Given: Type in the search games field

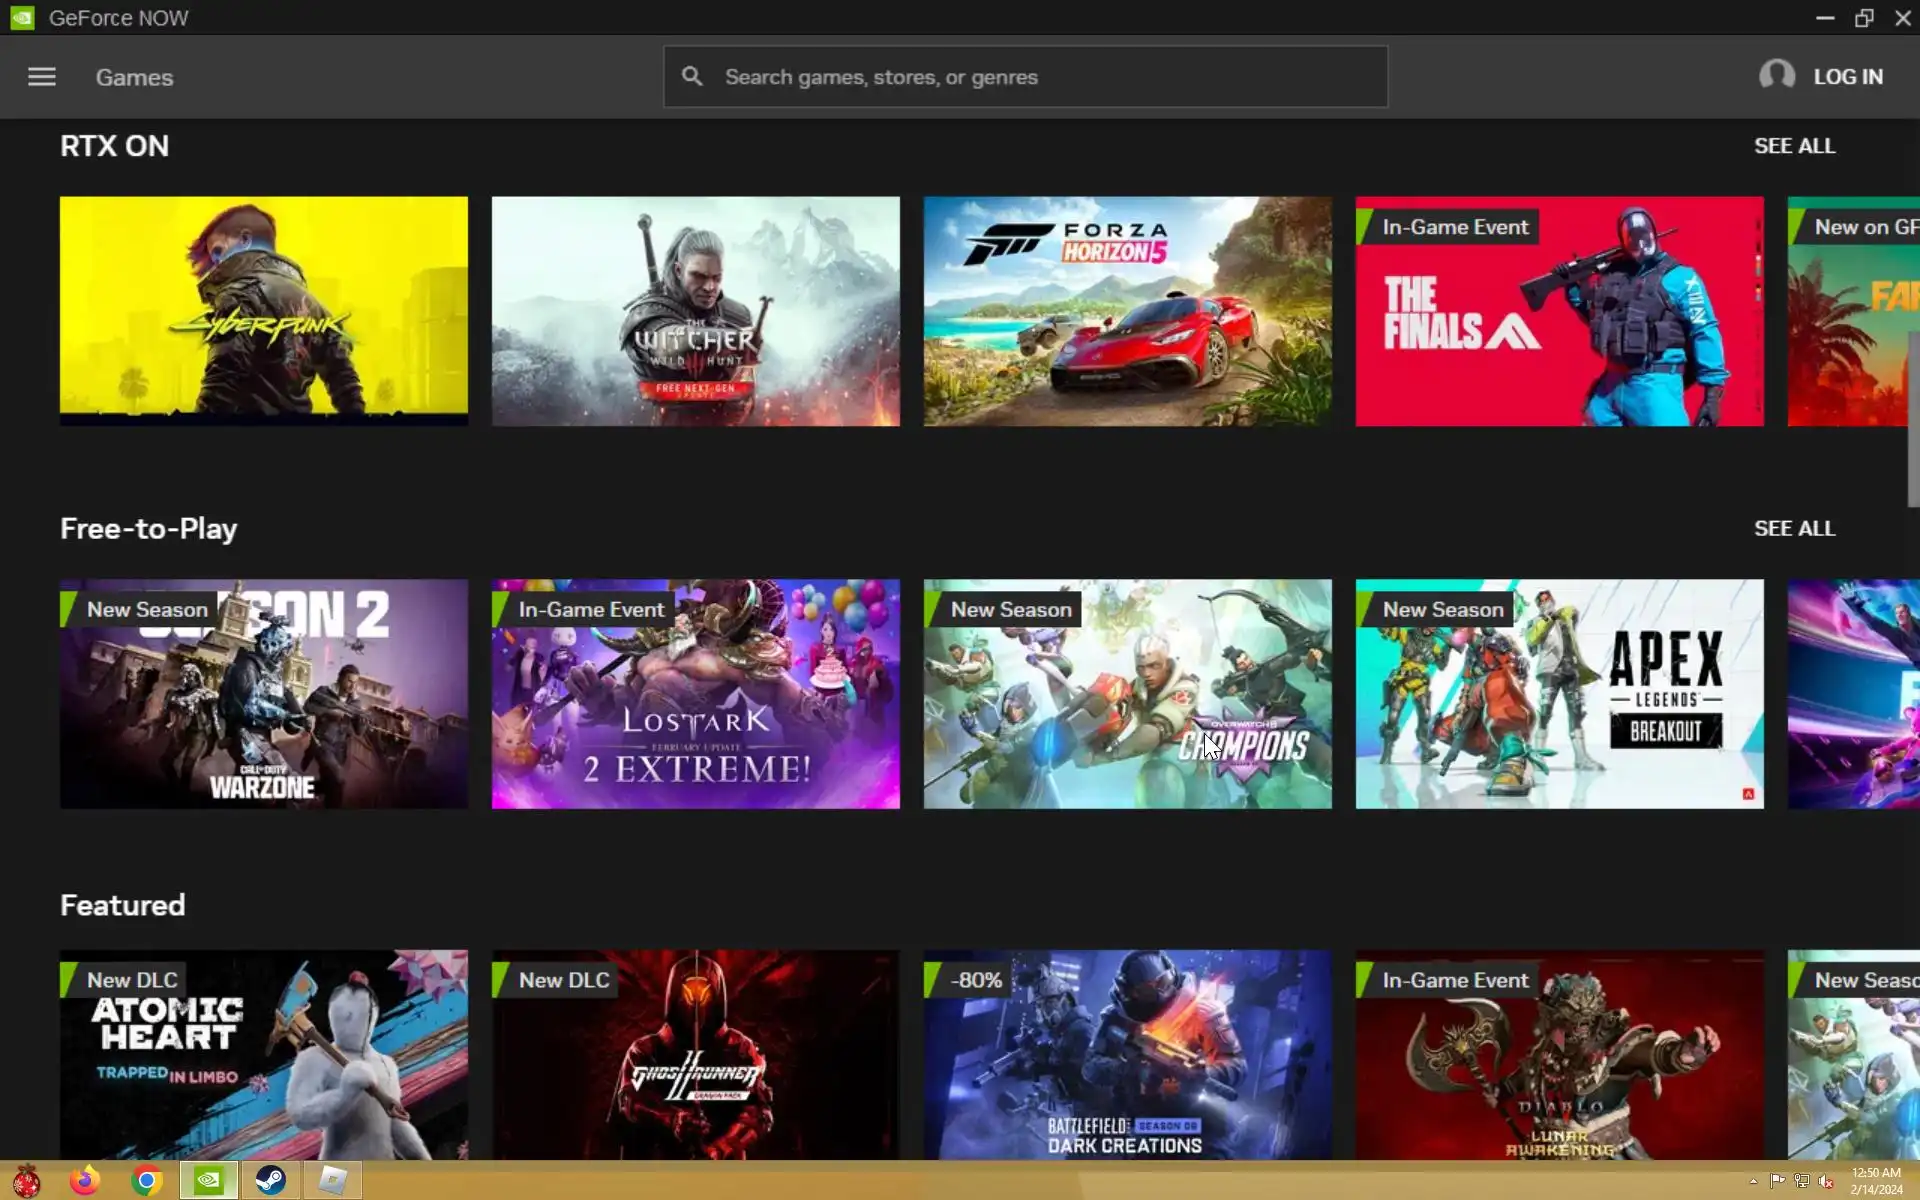Looking at the screenshot, I should point(1040,77).
